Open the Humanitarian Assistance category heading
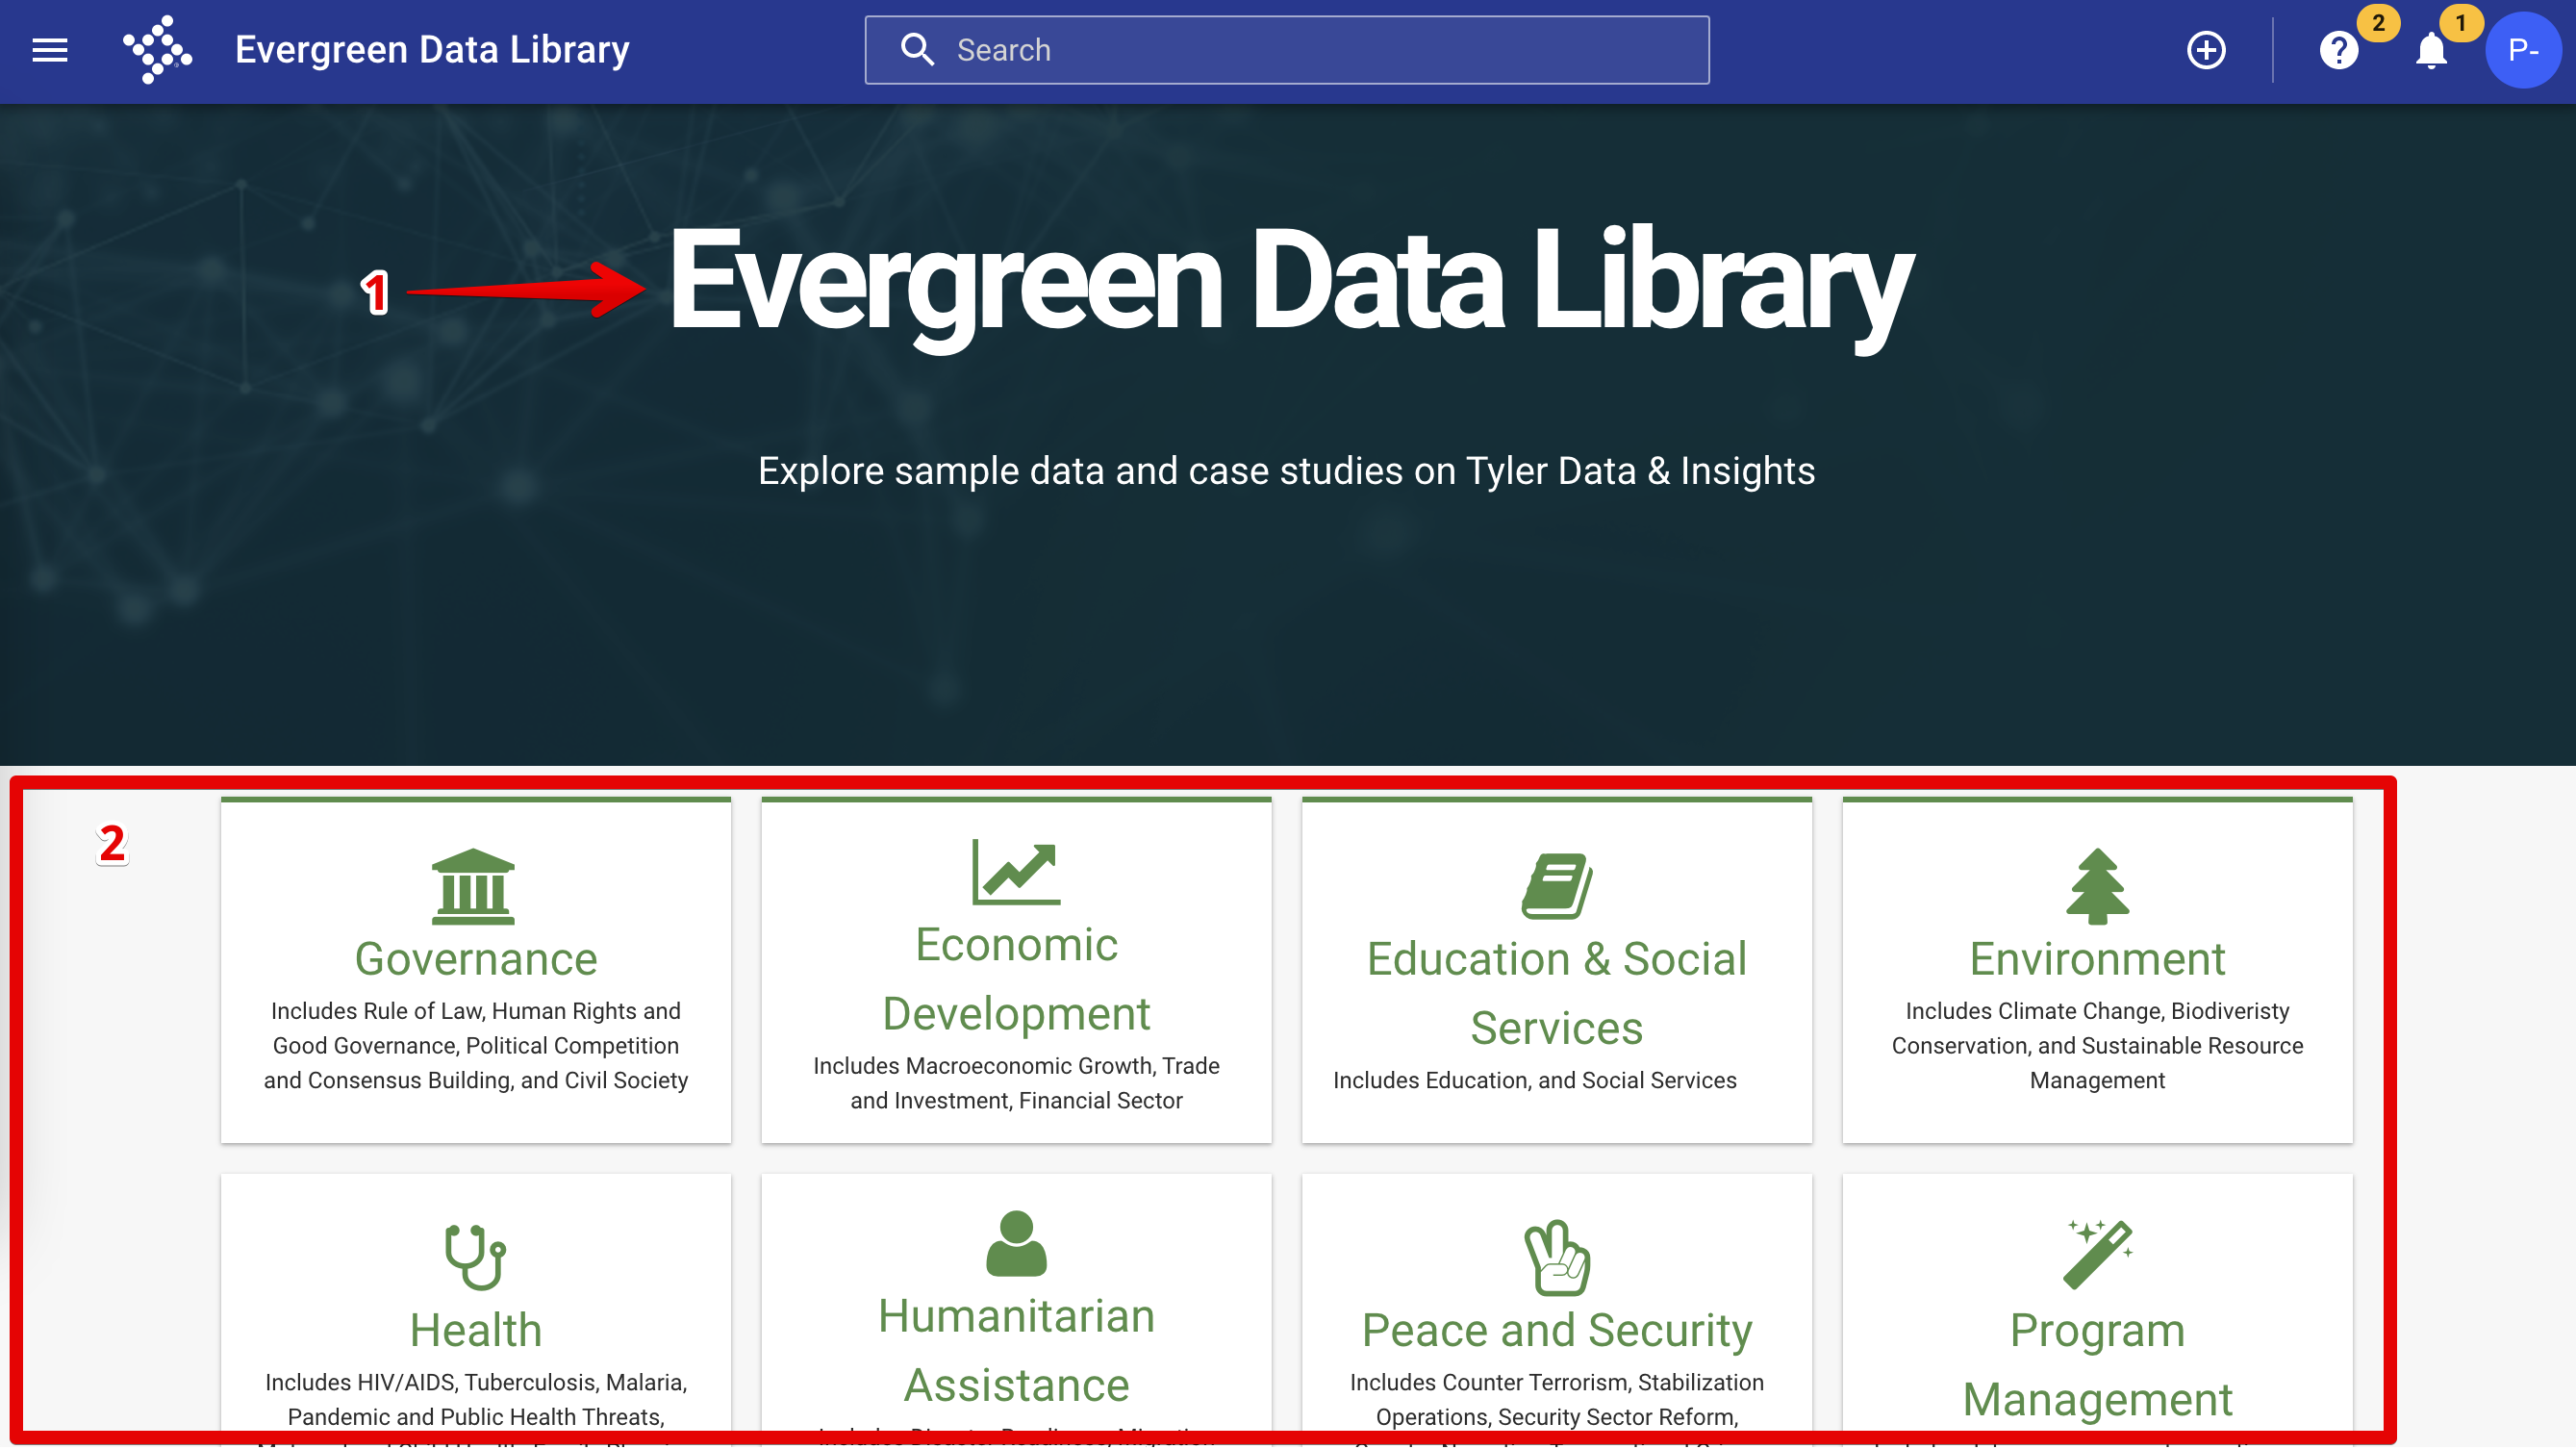 [1016, 1351]
